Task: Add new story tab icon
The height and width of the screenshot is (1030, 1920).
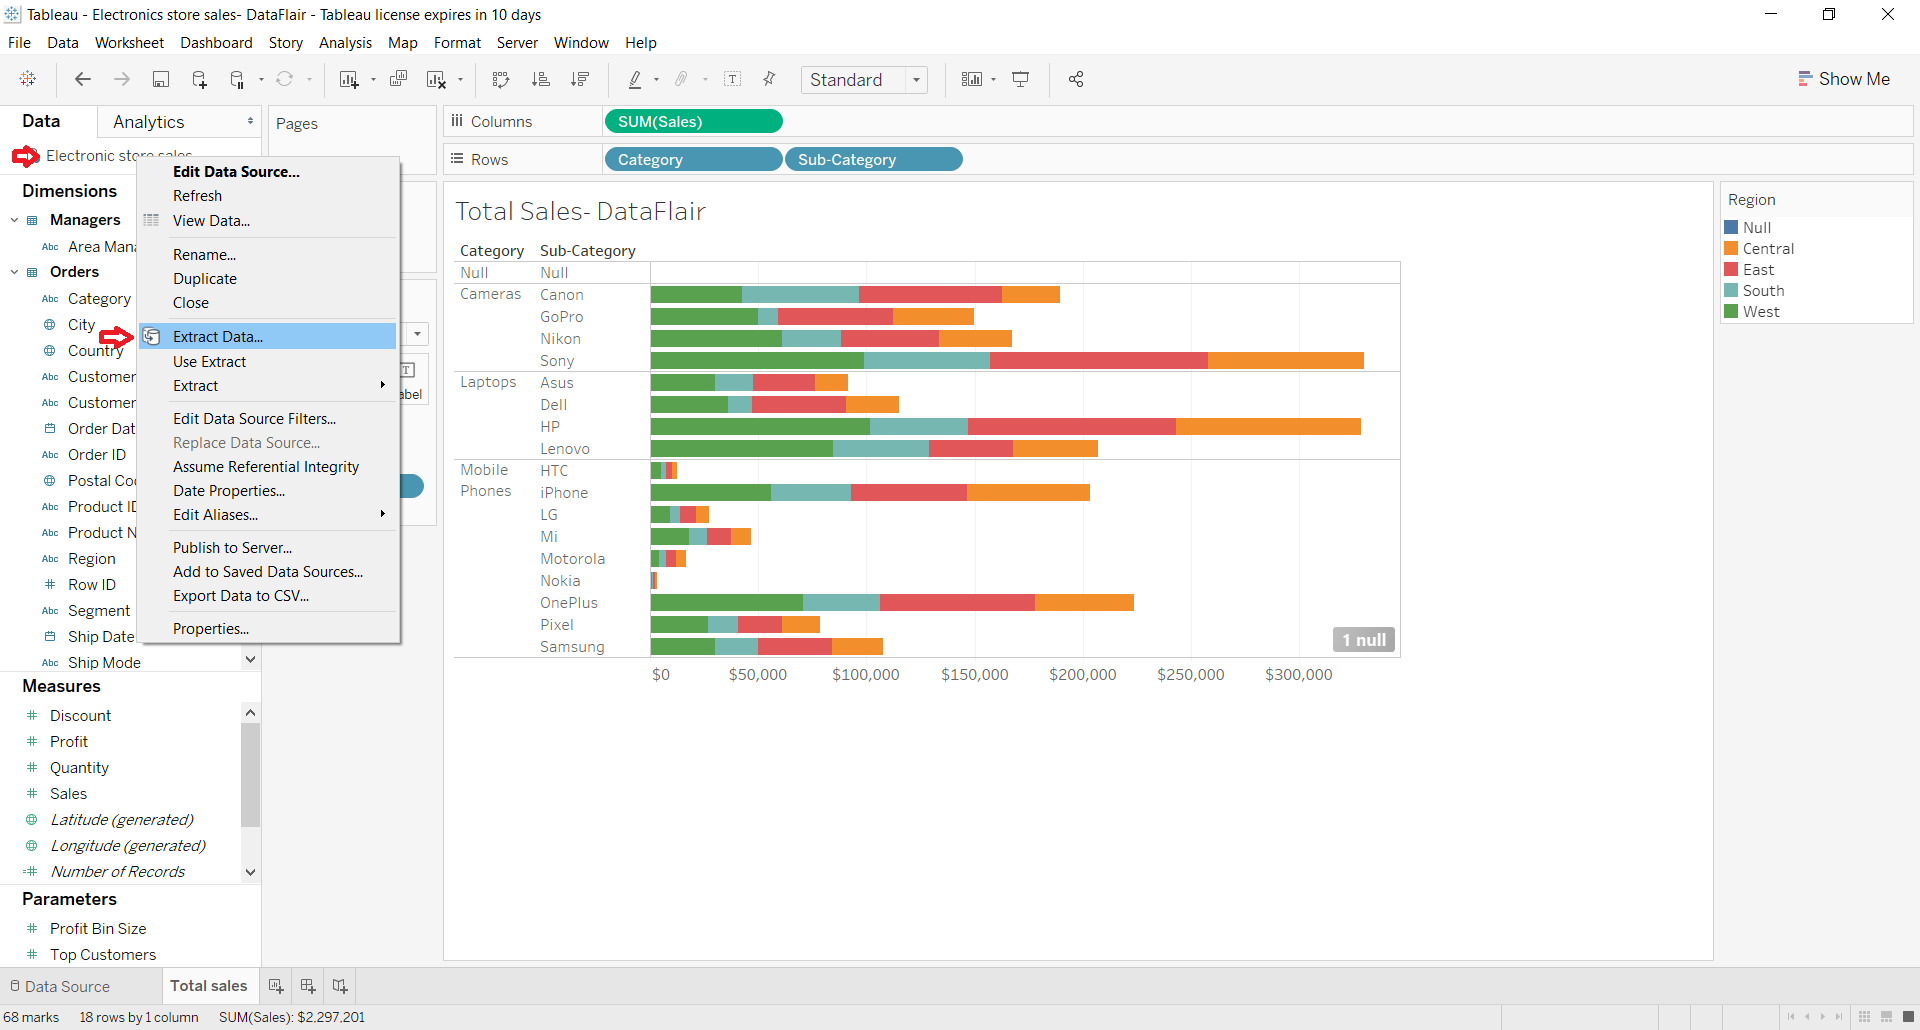Action: coord(340,986)
